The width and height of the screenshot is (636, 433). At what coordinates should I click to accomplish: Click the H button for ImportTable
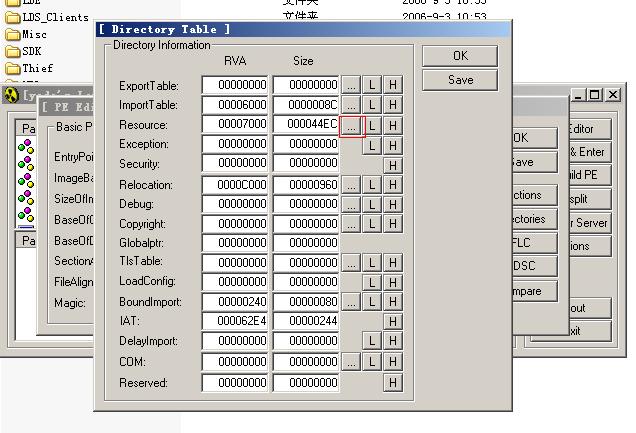tap(393, 105)
